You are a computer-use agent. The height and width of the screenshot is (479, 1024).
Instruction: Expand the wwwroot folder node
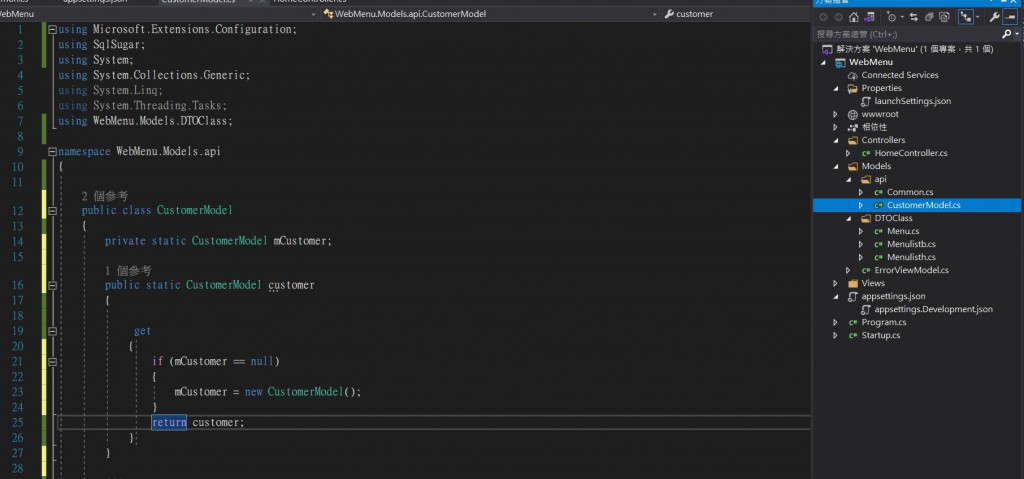[835, 114]
